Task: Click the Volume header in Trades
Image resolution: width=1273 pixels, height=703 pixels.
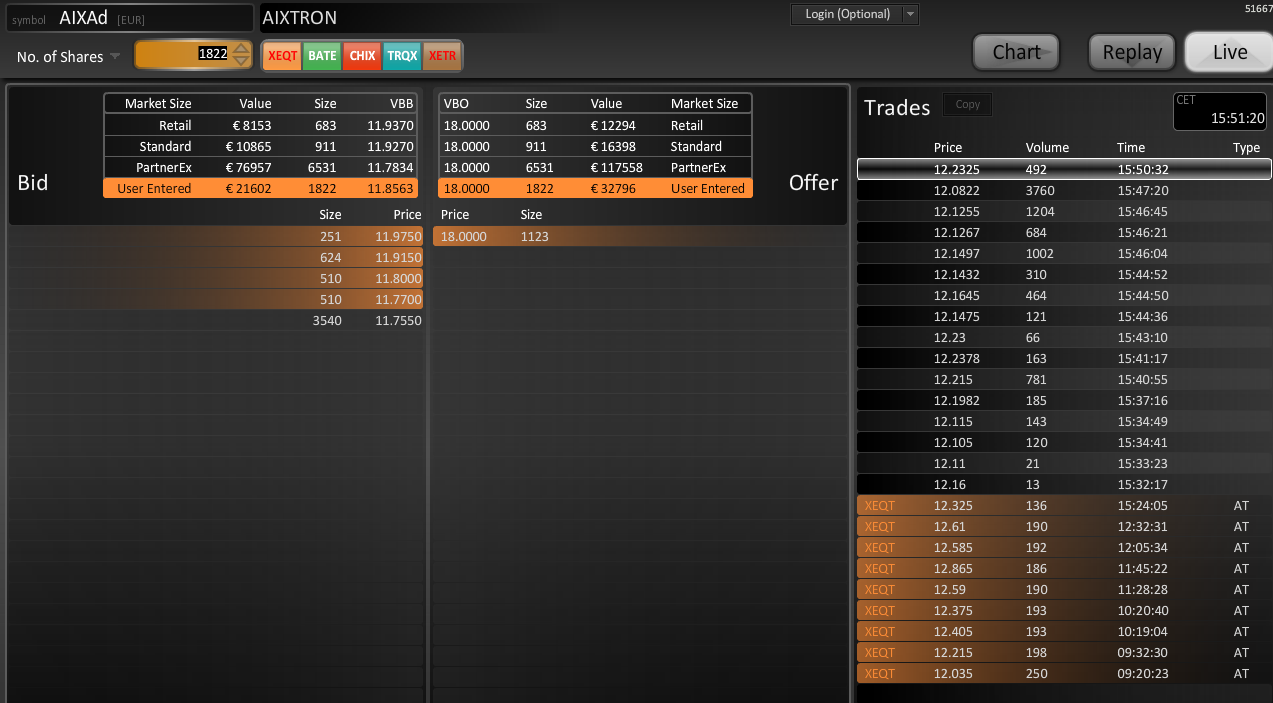Action: [x=1047, y=148]
